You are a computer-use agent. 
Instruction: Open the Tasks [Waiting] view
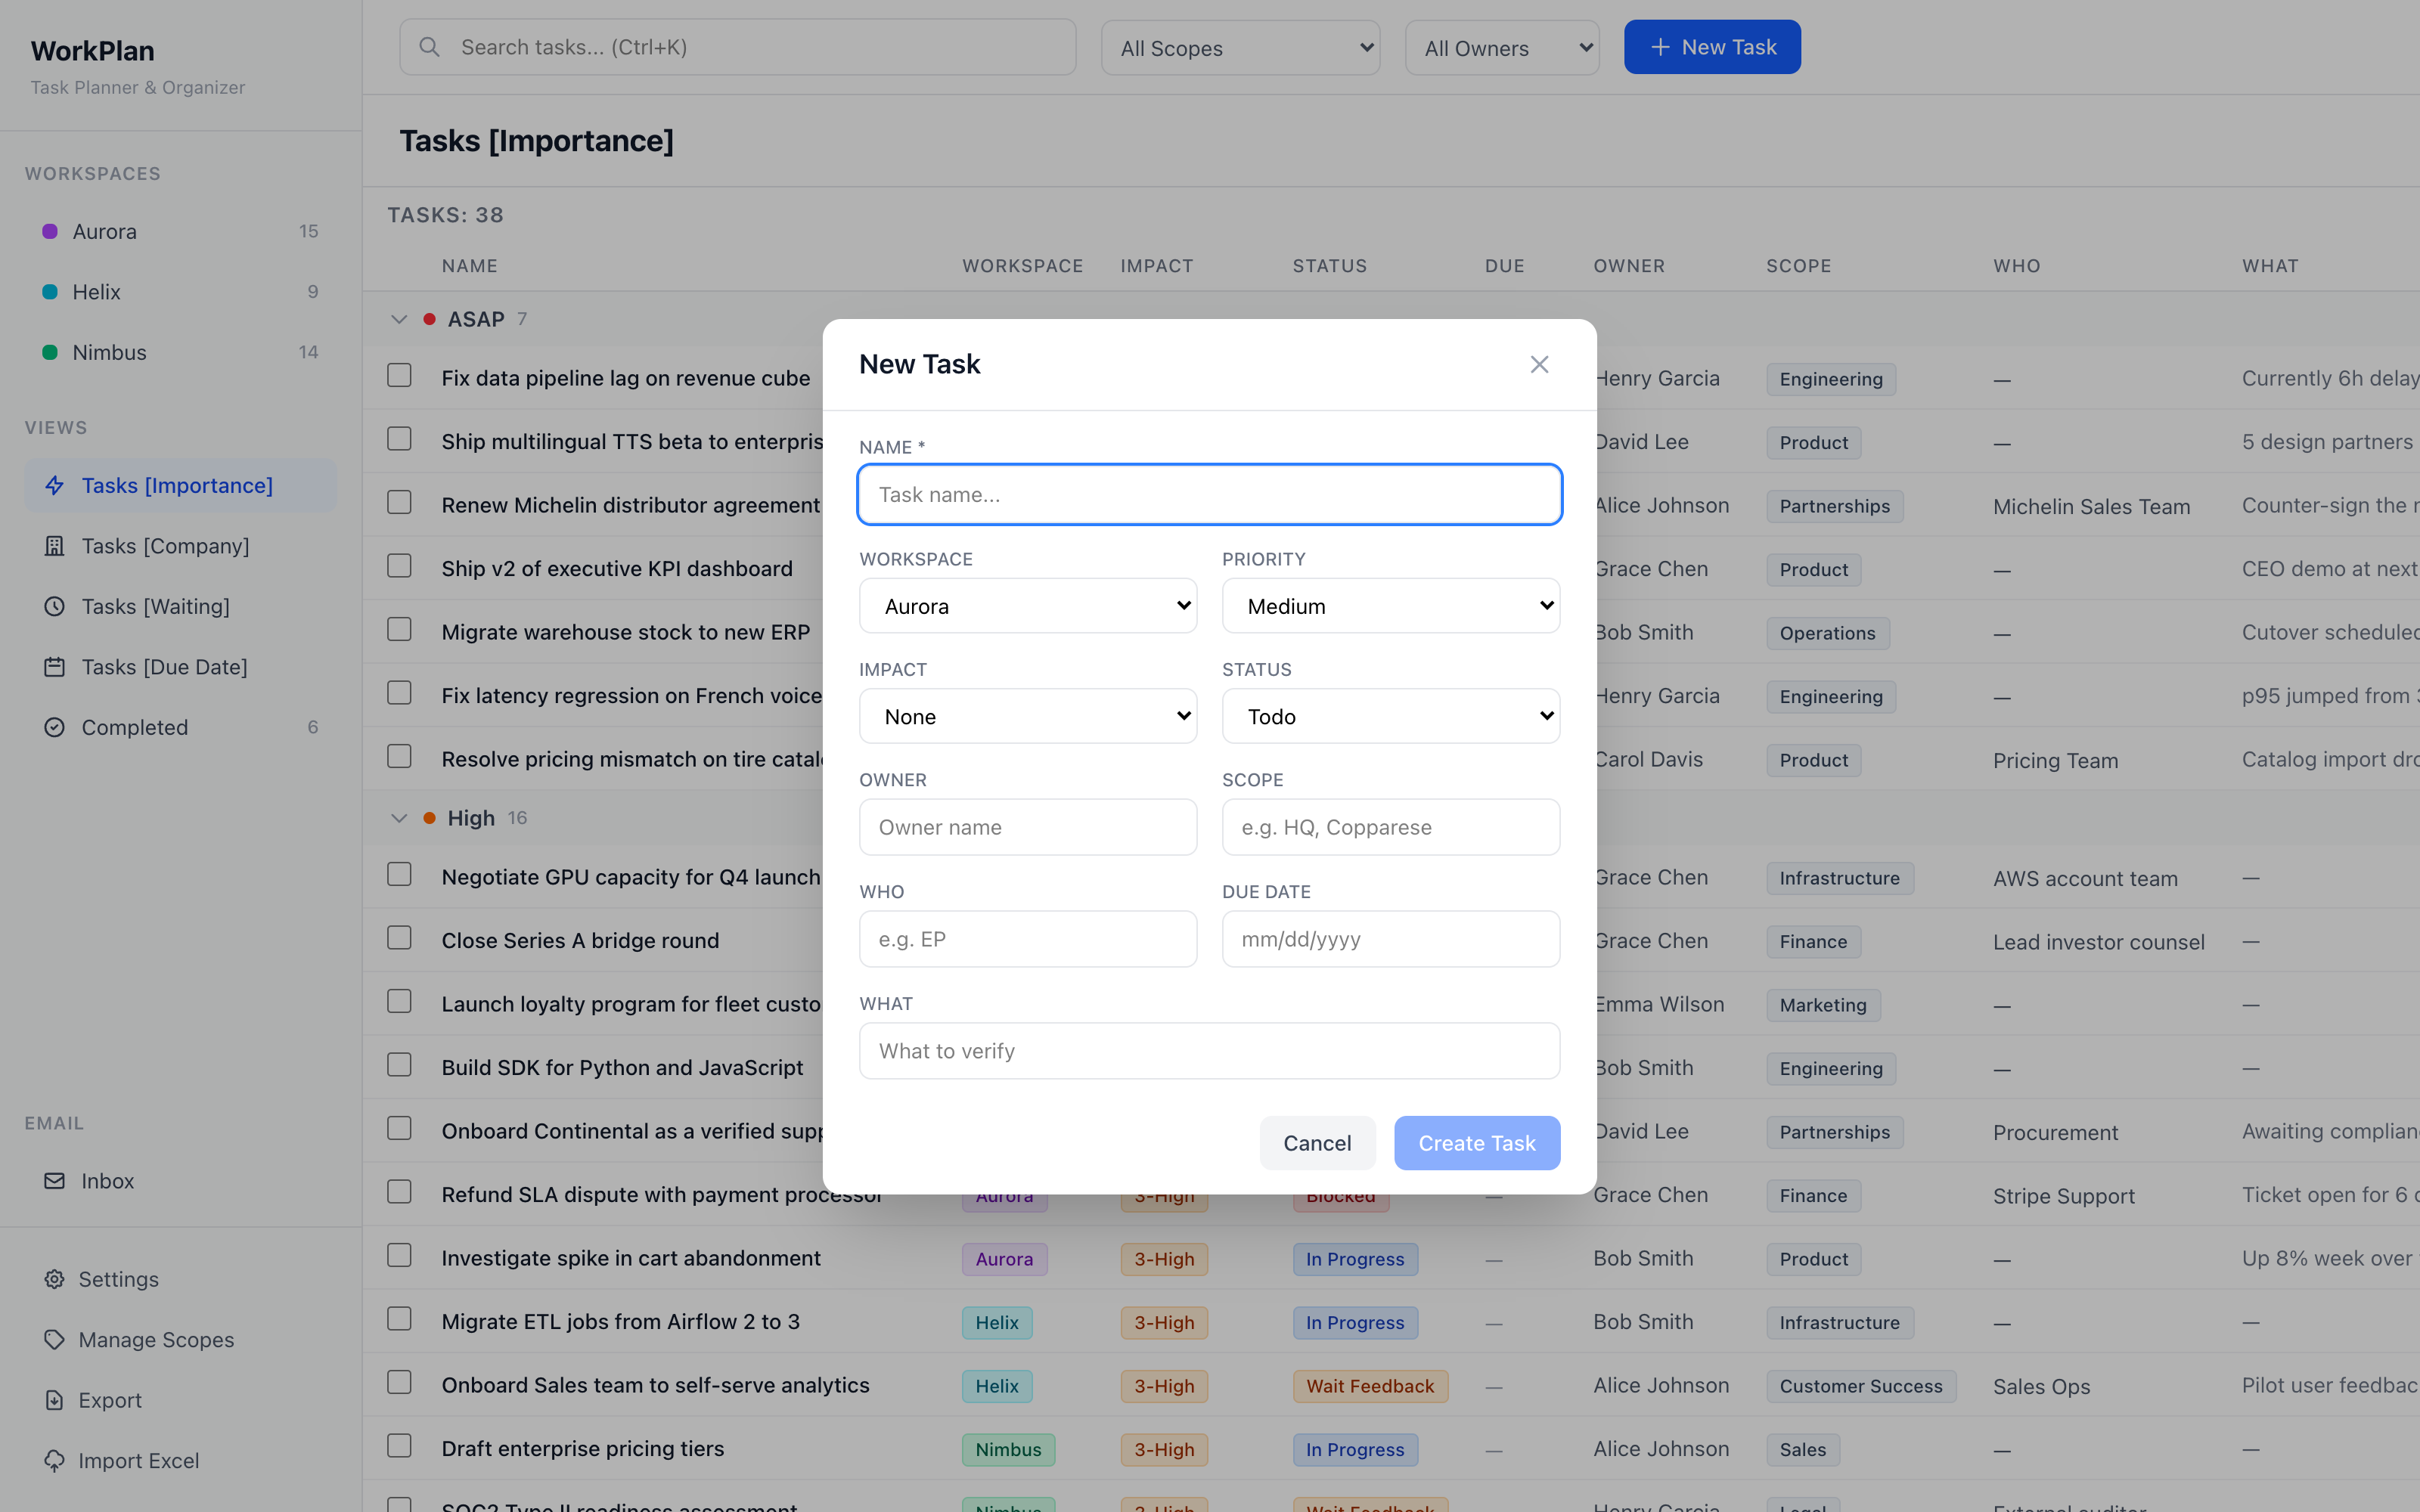180,606
